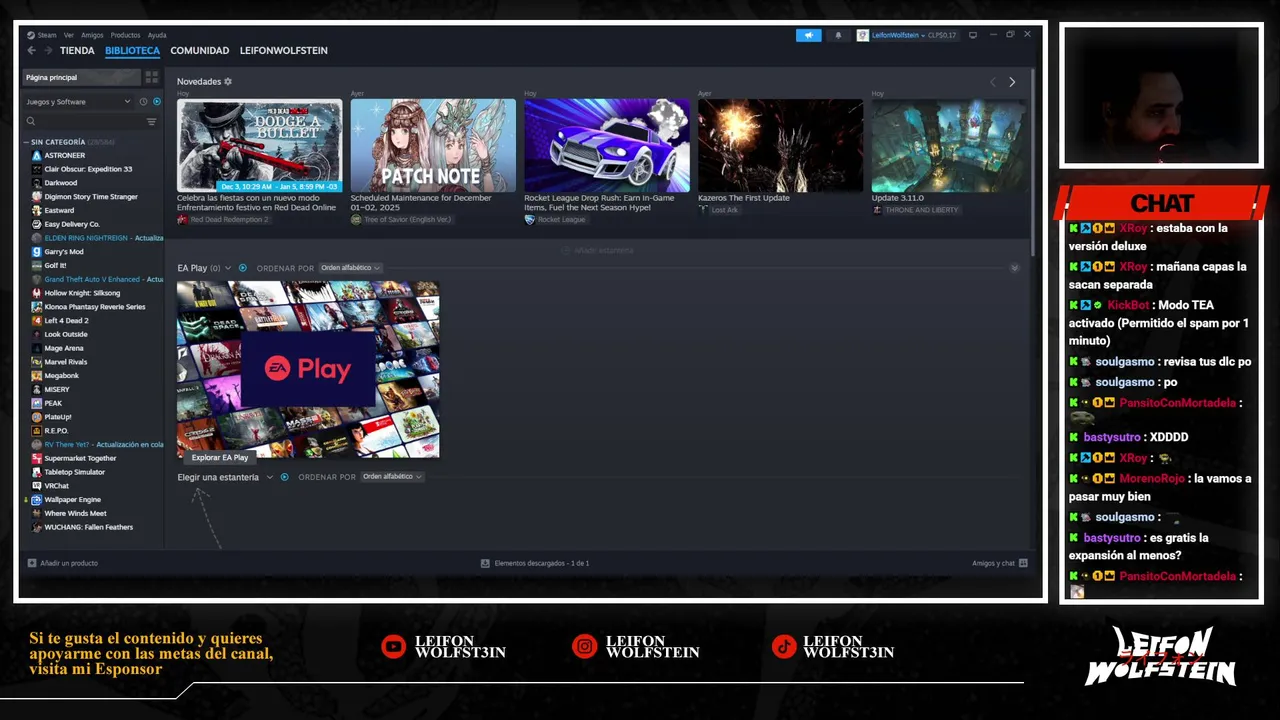Image resolution: width=1280 pixels, height=720 pixels.
Task: Select Marvel Rivals in library list
Action: (x=66, y=362)
